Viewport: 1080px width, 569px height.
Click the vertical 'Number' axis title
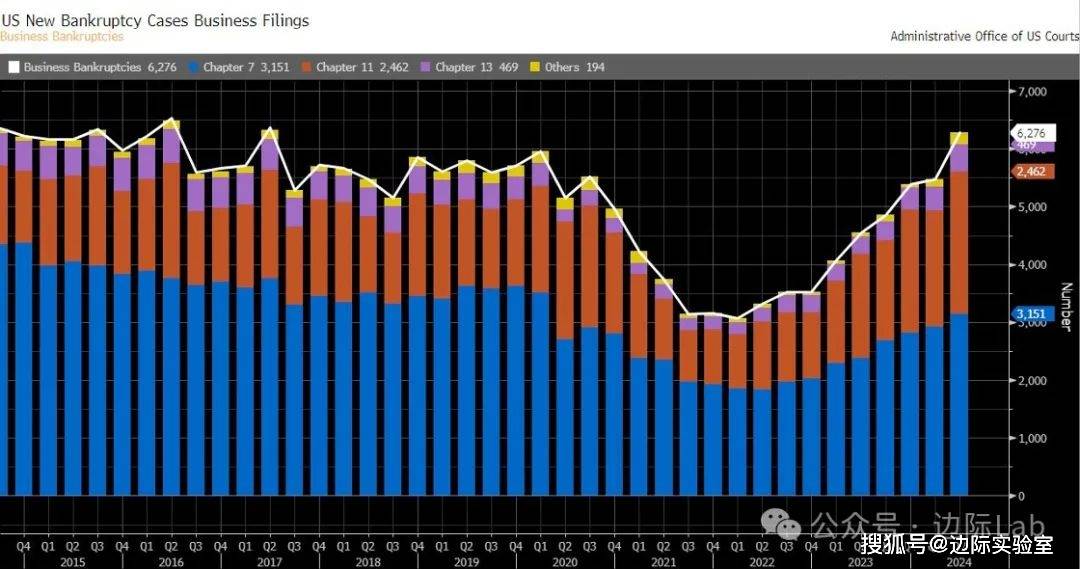[1066, 307]
